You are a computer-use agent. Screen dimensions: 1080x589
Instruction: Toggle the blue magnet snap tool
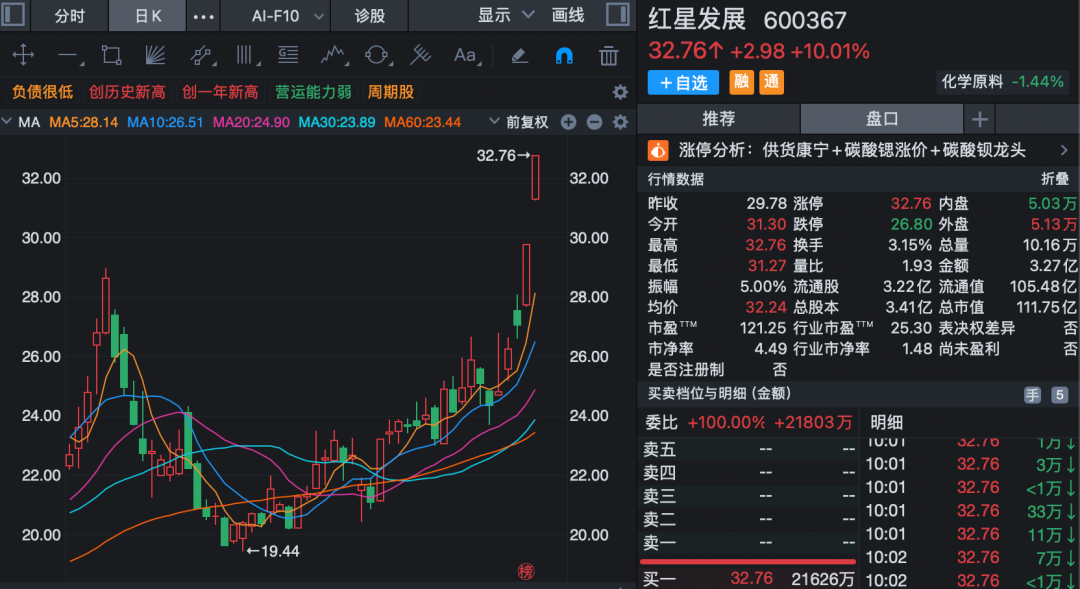[x=564, y=55]
